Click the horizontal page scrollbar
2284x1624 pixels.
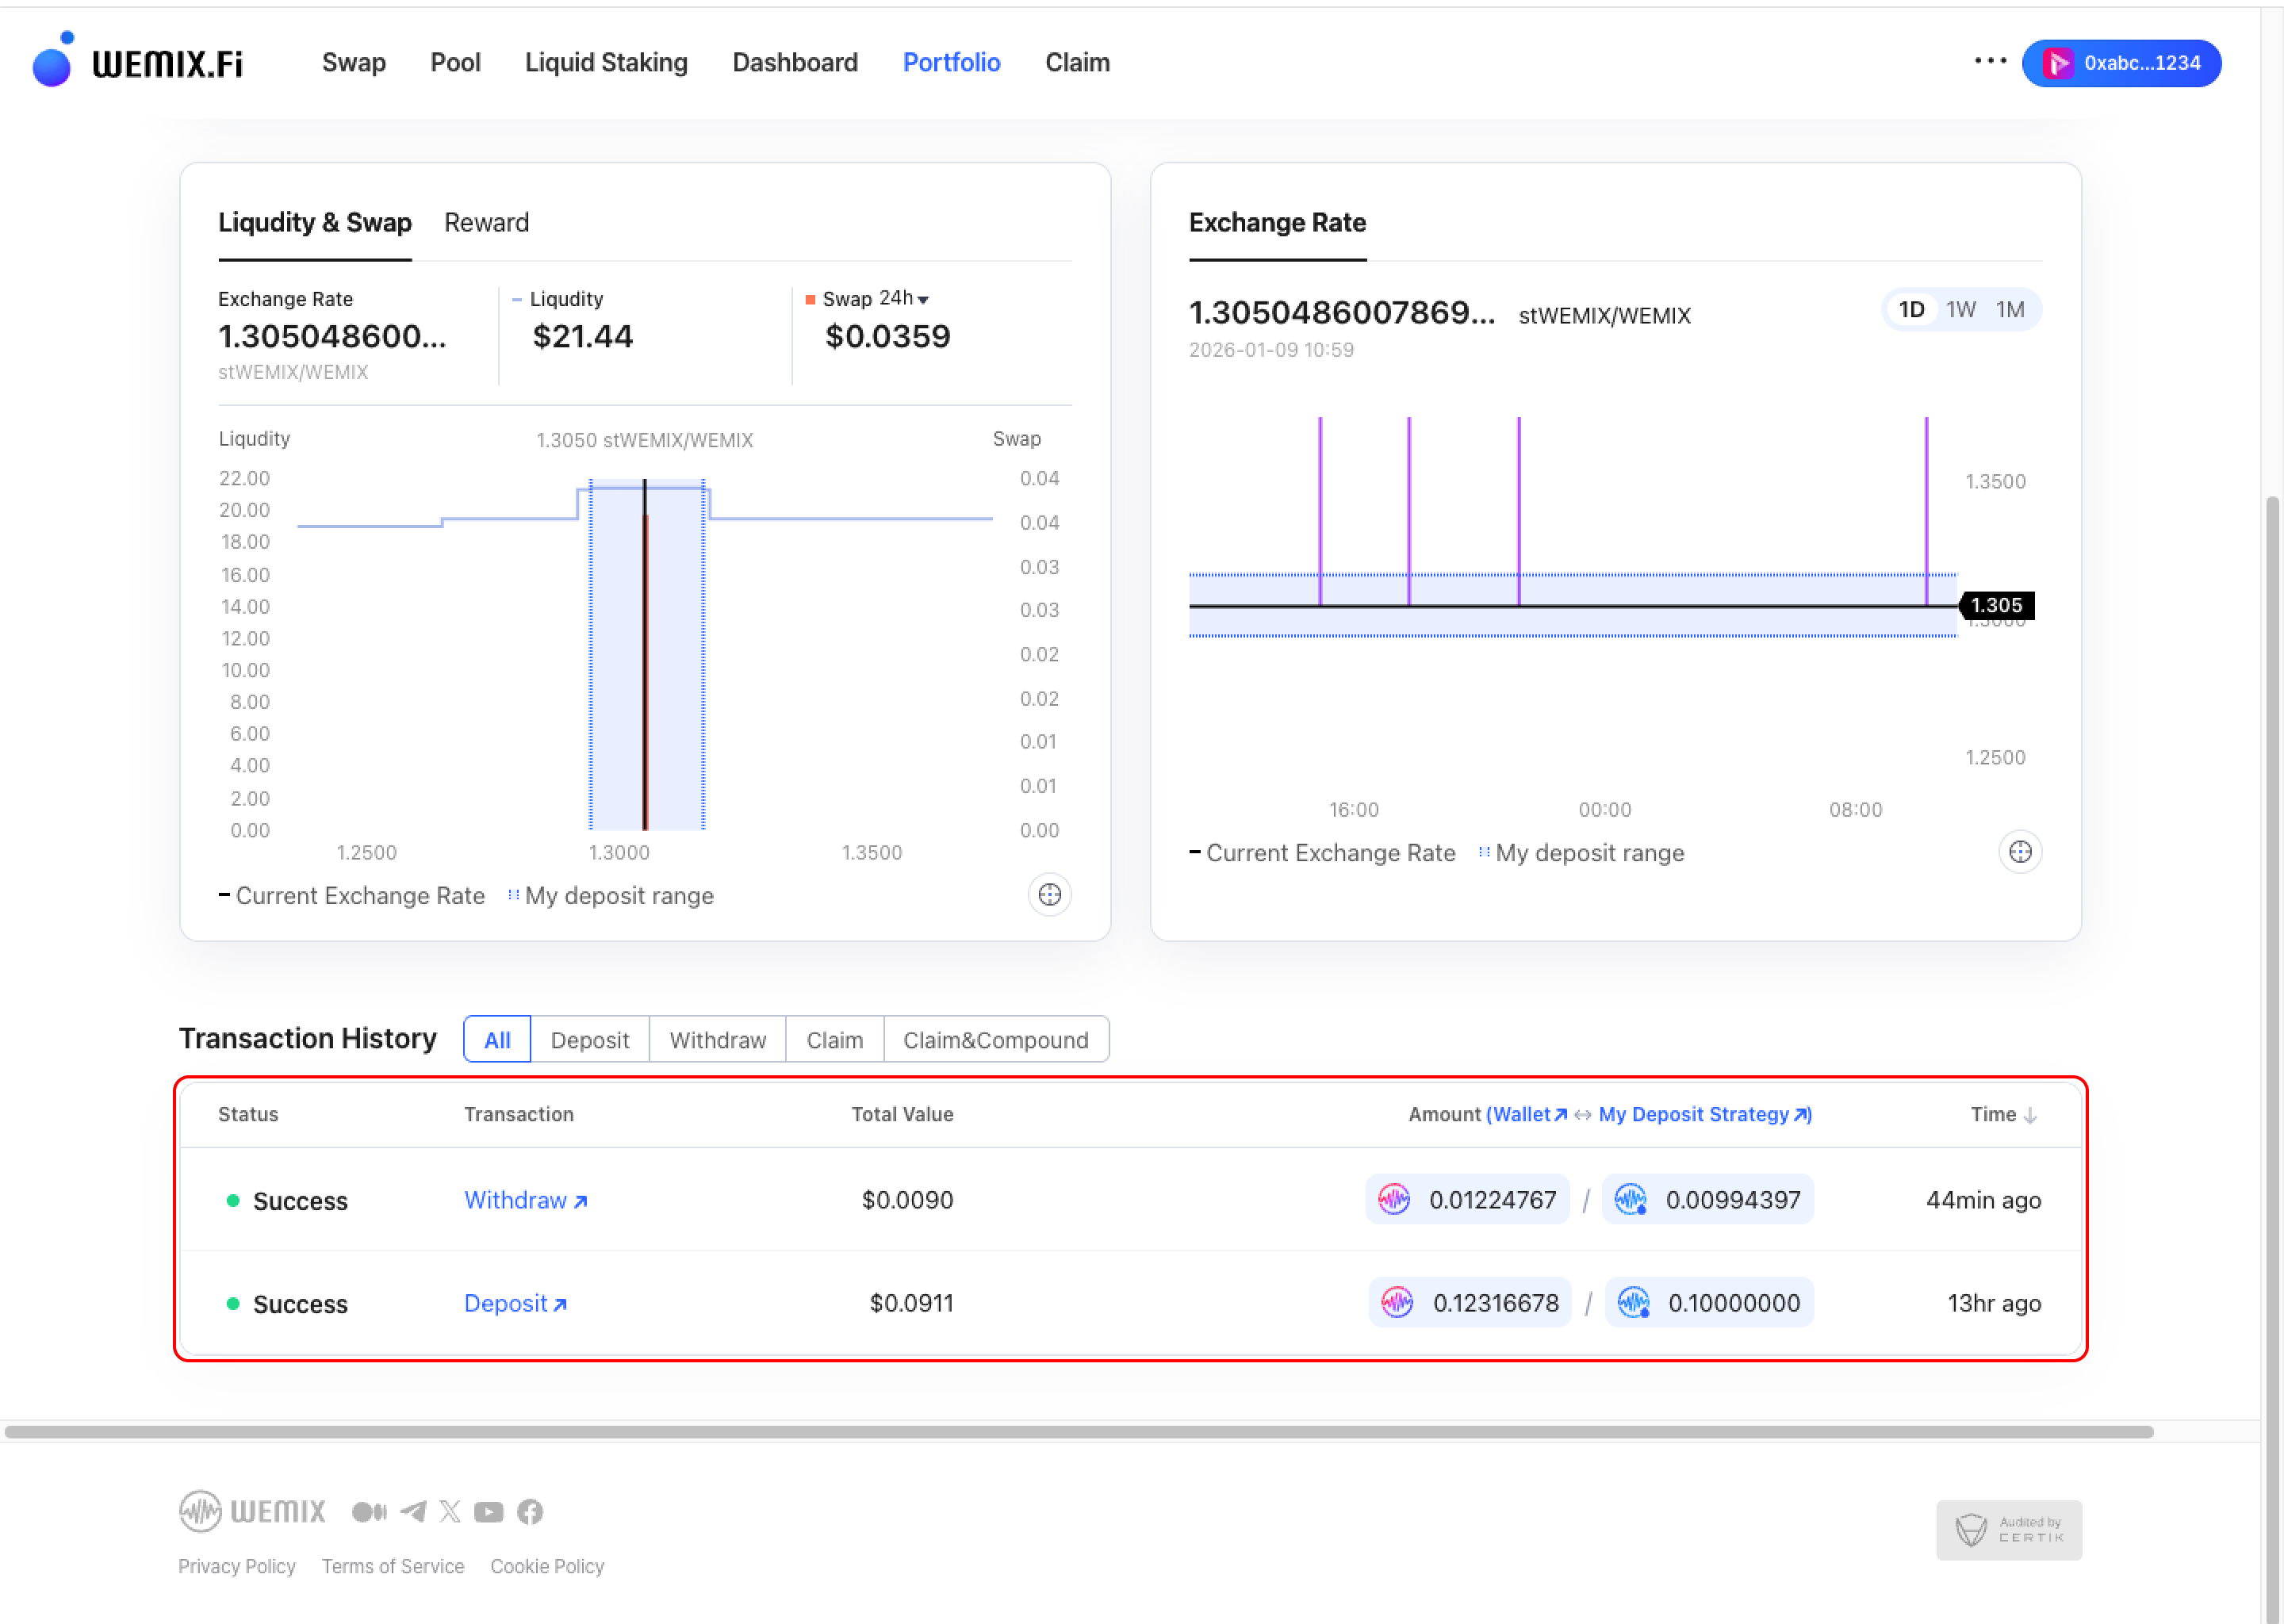click(1078, 1432)
